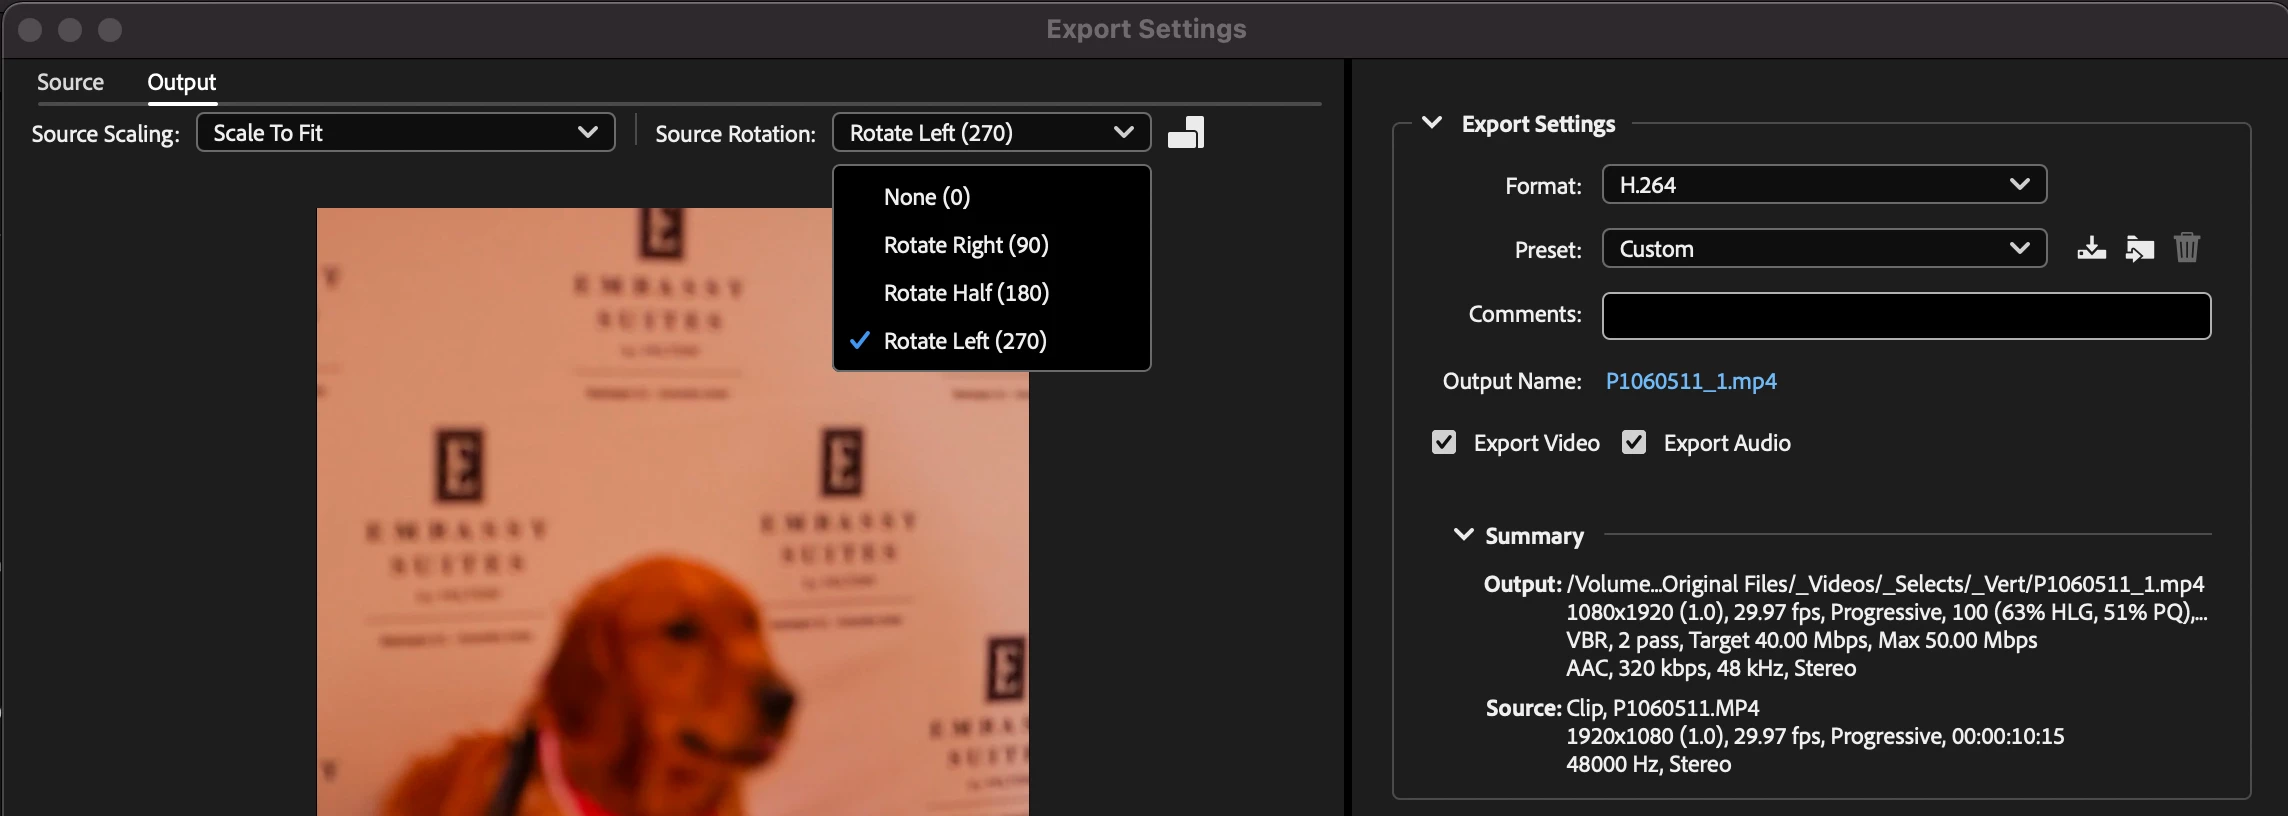Click into the Comments input field
The width and height of the screenshot is (2288, 816).
tap(1906, 316)
